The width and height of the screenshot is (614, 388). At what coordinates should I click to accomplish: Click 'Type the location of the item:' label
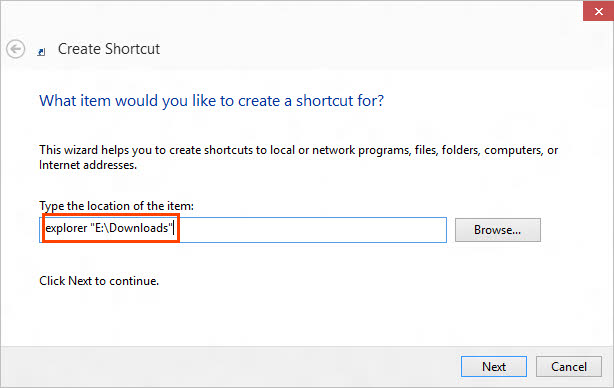point(116,206)
